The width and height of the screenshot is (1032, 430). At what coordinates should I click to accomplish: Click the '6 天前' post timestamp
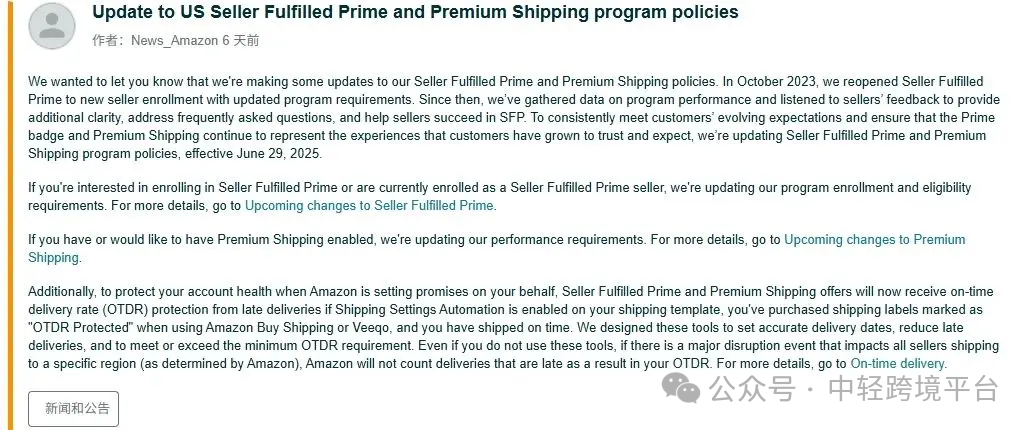[241, 41]
